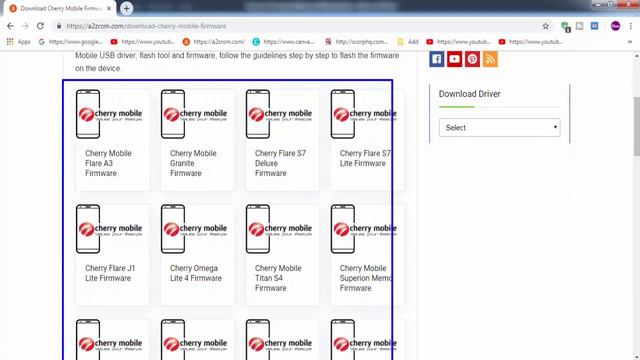
Task: Go forward in browser history
Action: (25, 26)
